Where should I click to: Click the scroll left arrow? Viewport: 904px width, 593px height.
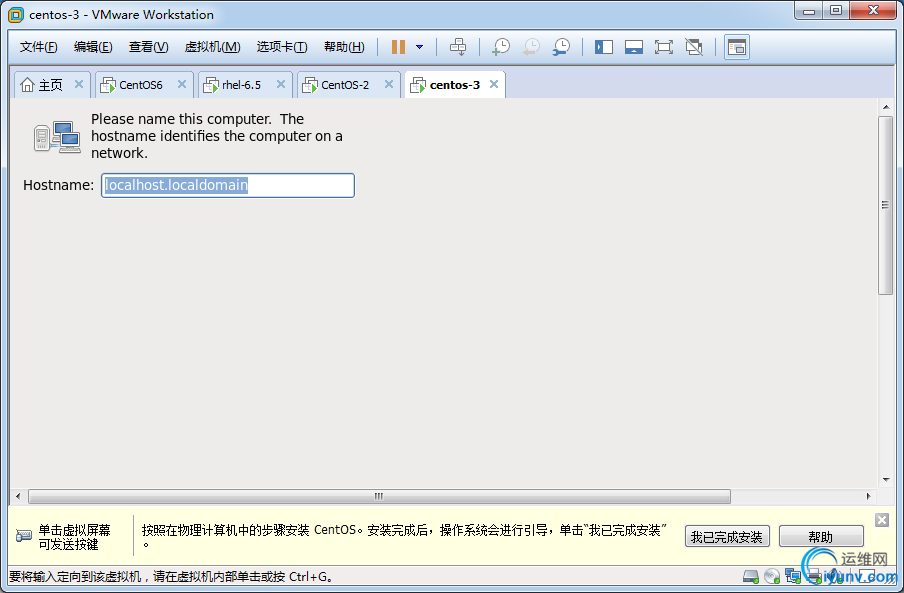[18, 496]
